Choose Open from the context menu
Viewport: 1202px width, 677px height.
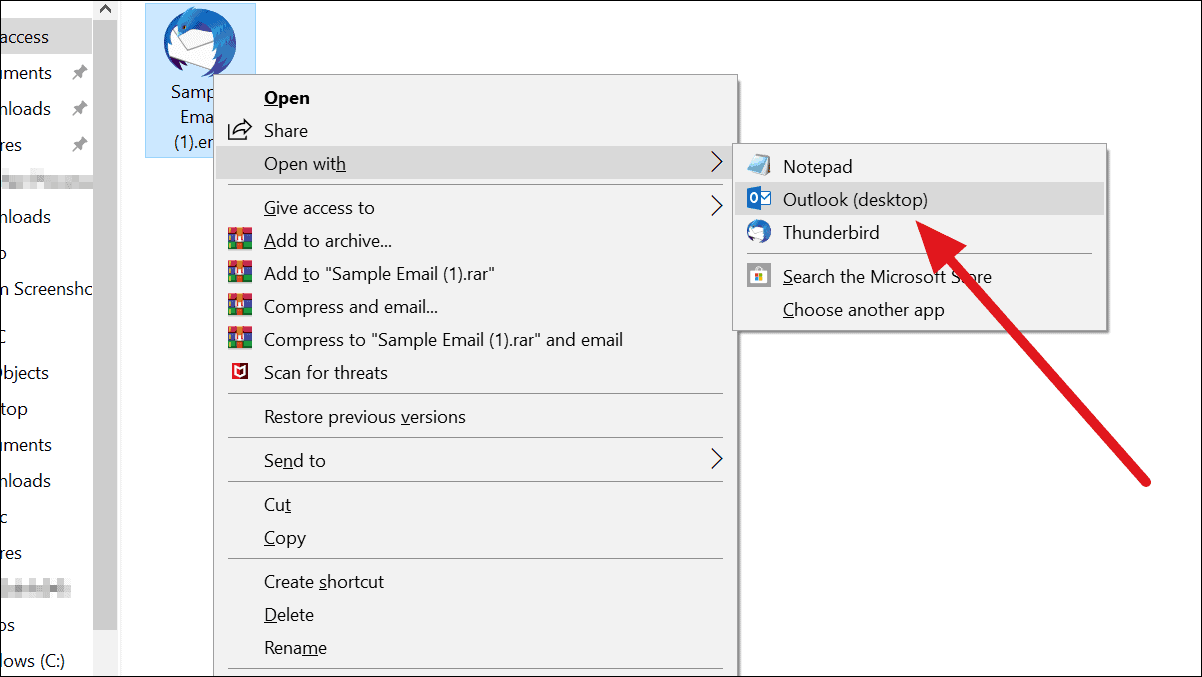point(287,98)
